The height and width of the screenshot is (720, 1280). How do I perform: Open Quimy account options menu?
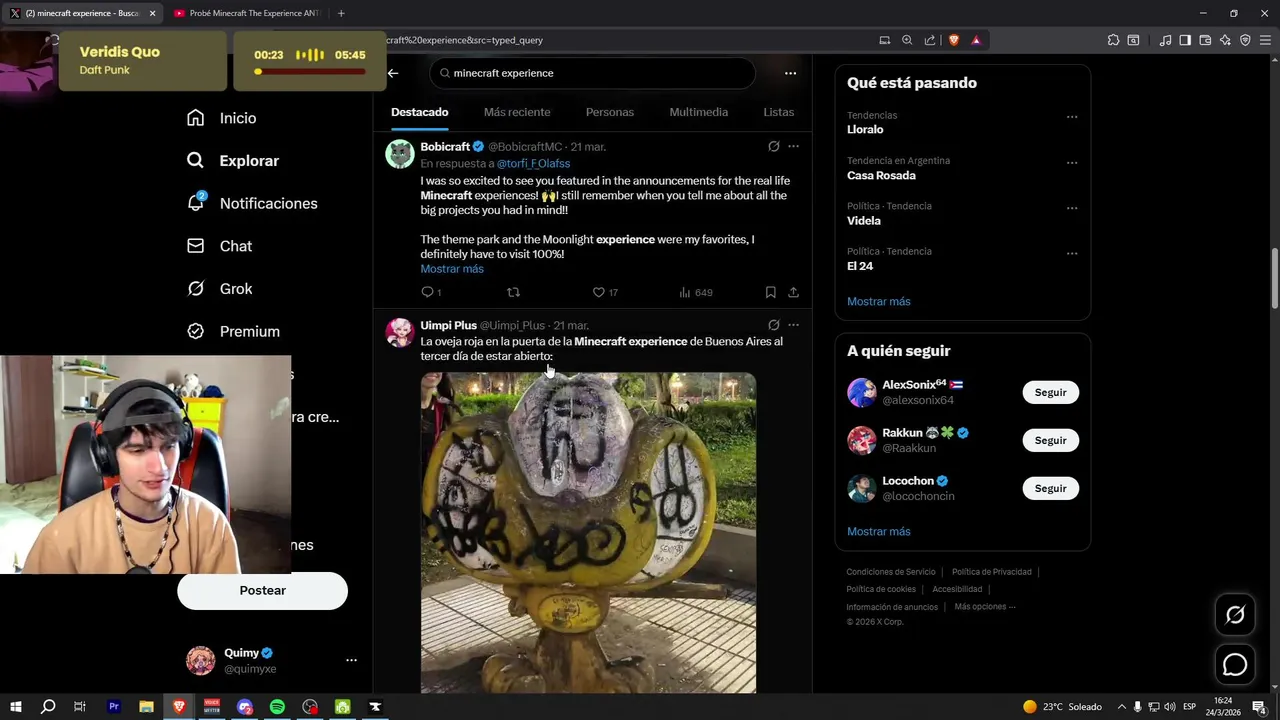click(x=351, y=660)
